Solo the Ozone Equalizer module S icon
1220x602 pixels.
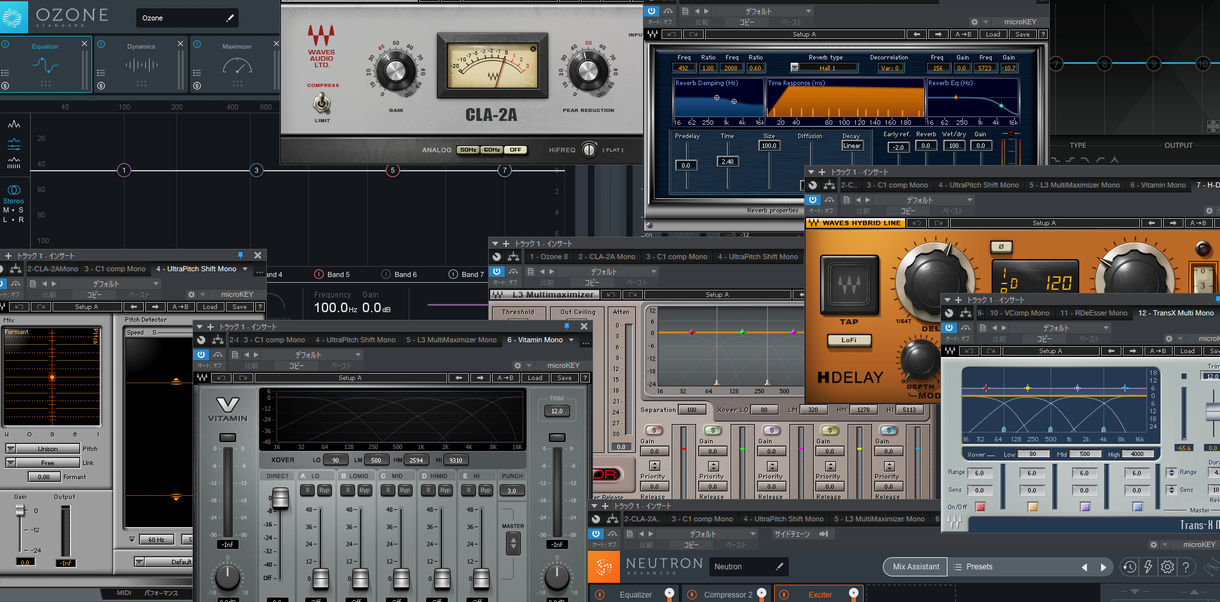(6, 86)
